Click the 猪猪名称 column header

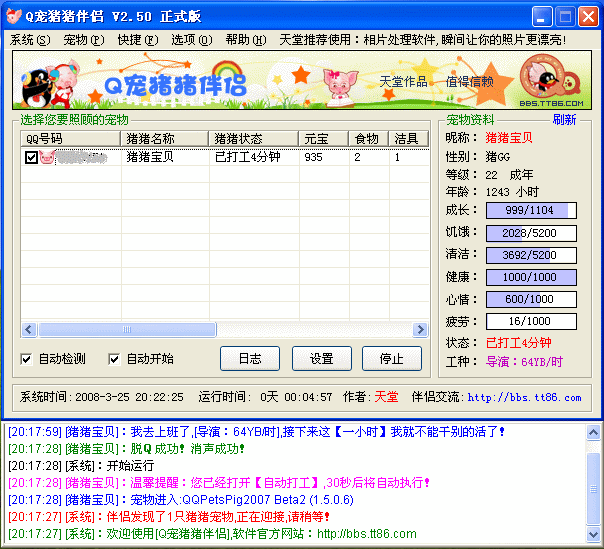(165, 139)
